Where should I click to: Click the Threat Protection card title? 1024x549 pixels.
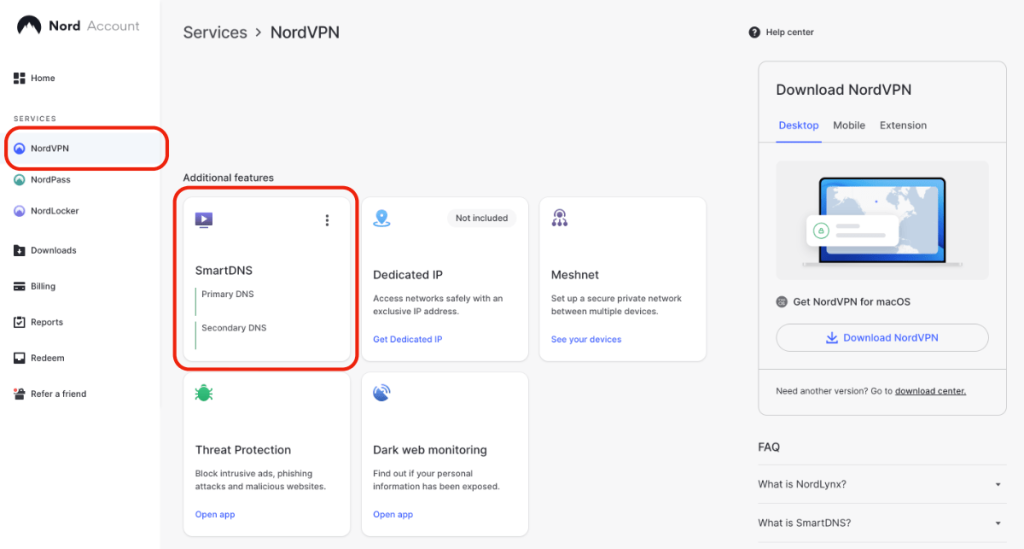tap(243, 450)
